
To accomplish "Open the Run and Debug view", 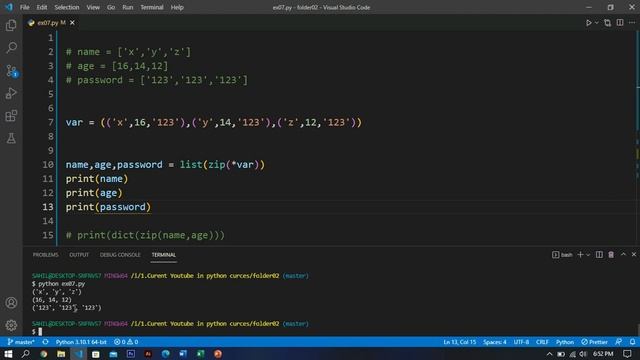I will click(x=11, y=93).
